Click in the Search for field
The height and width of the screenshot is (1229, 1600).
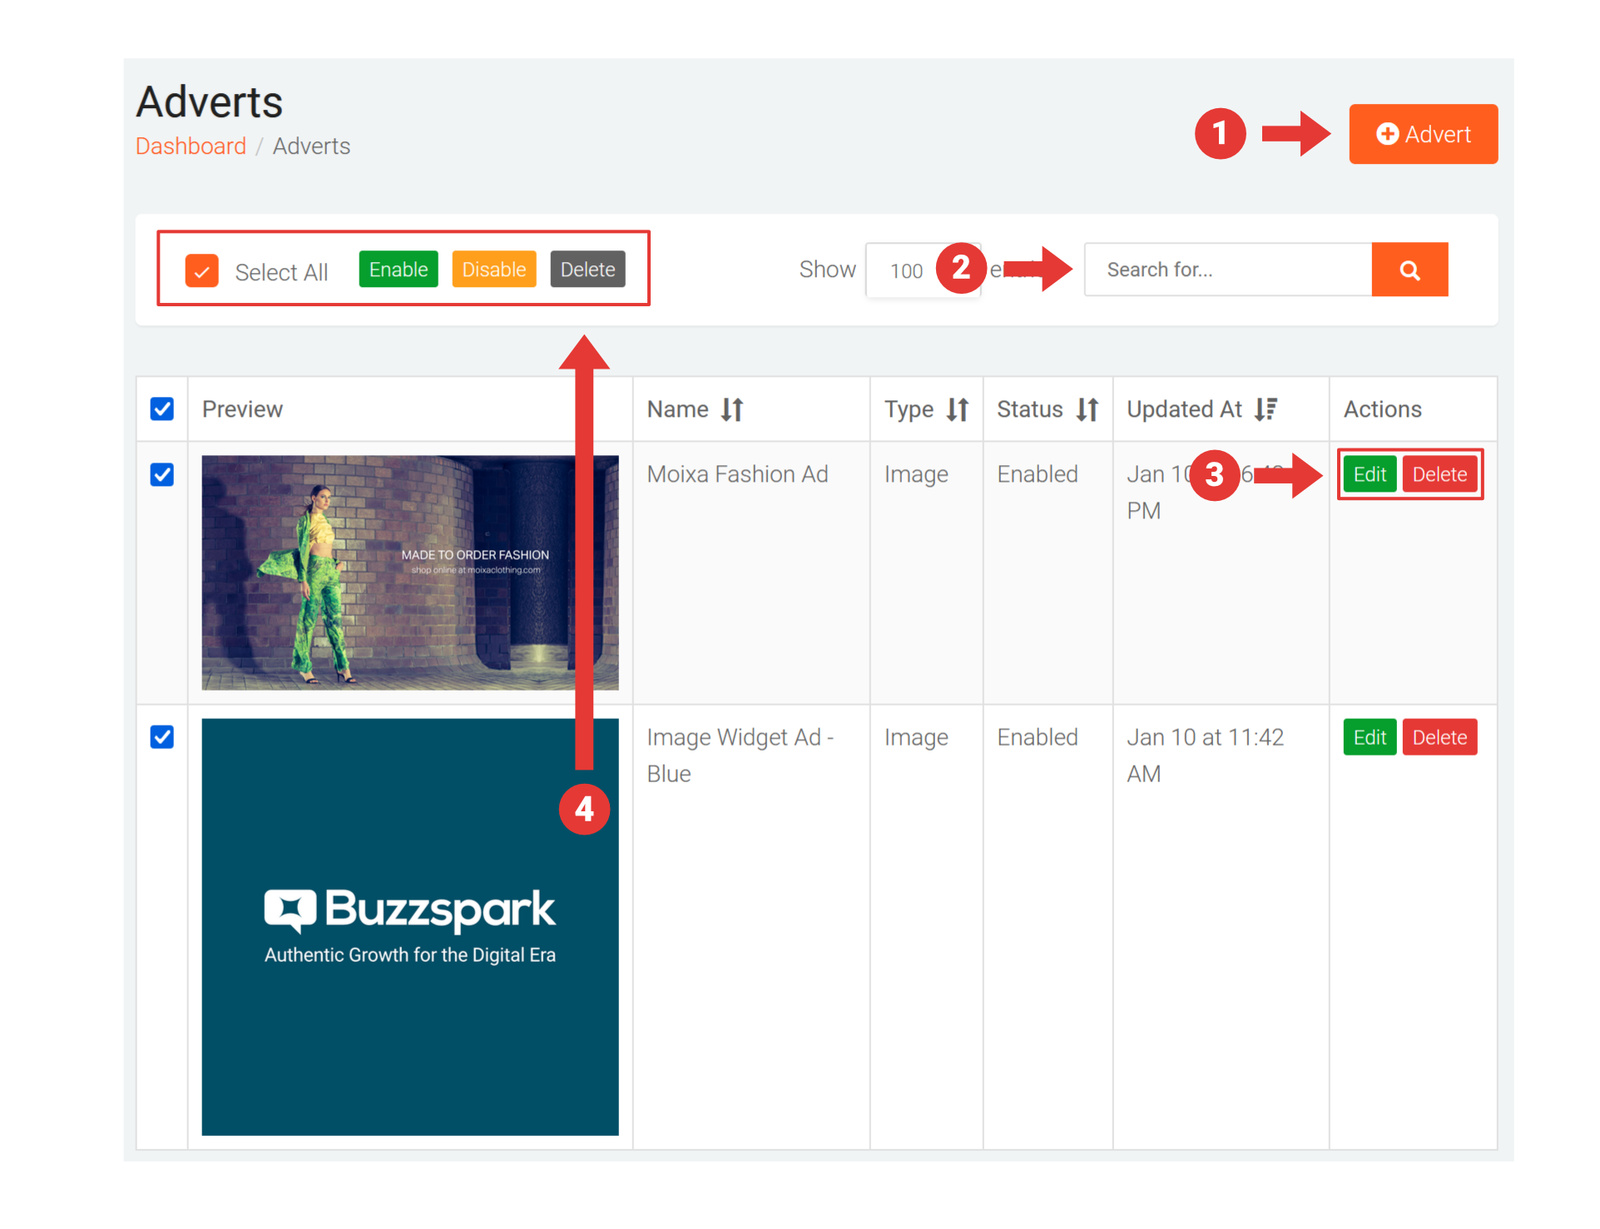coord(1227,270)
